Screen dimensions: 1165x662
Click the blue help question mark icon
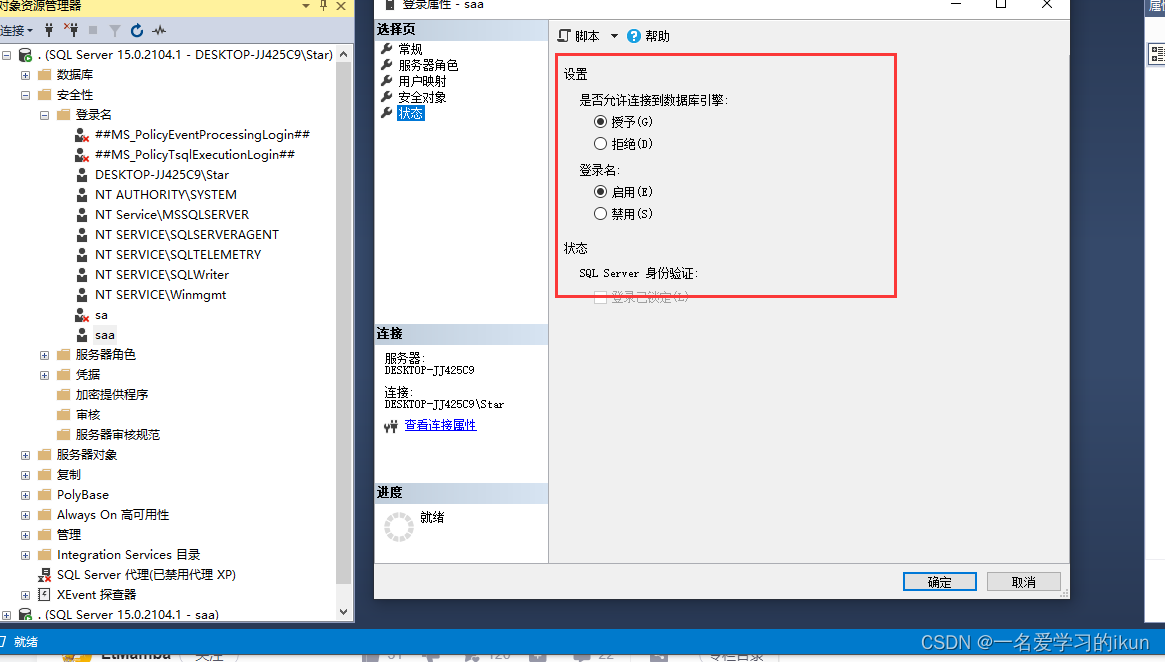(634, 36)
